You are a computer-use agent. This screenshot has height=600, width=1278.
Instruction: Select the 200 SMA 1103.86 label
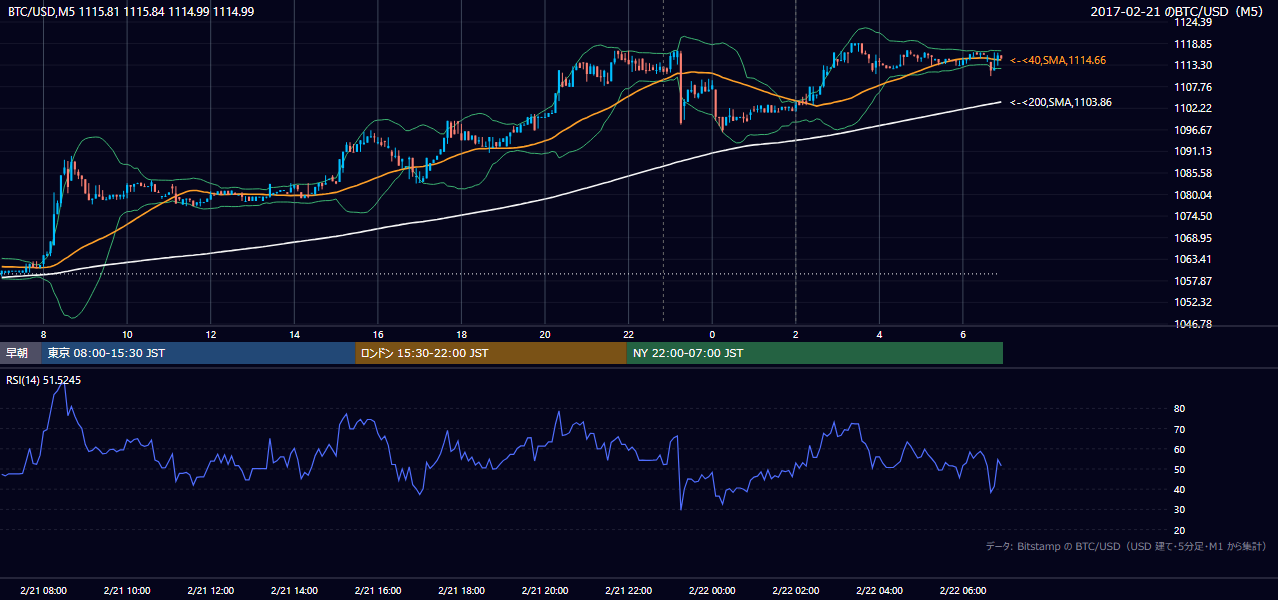coord(1061,102)
